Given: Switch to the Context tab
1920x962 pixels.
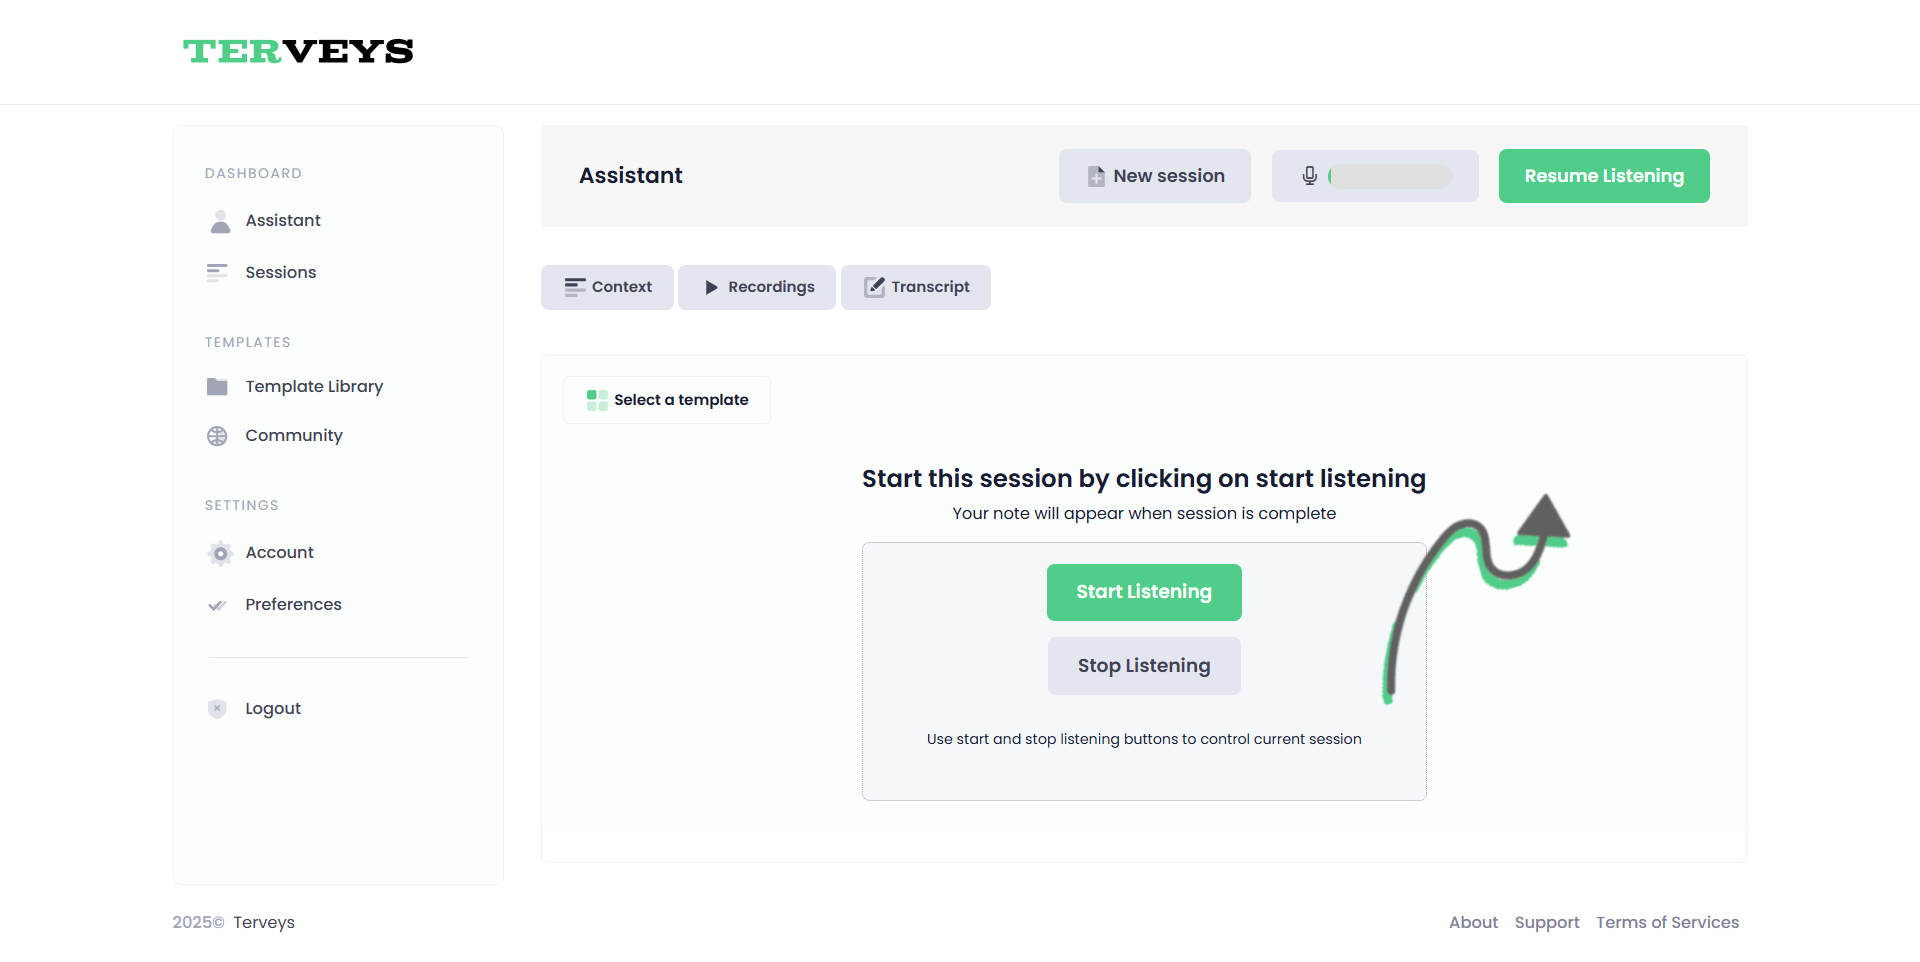Looking at the screenshot, I should pos(607,288).
